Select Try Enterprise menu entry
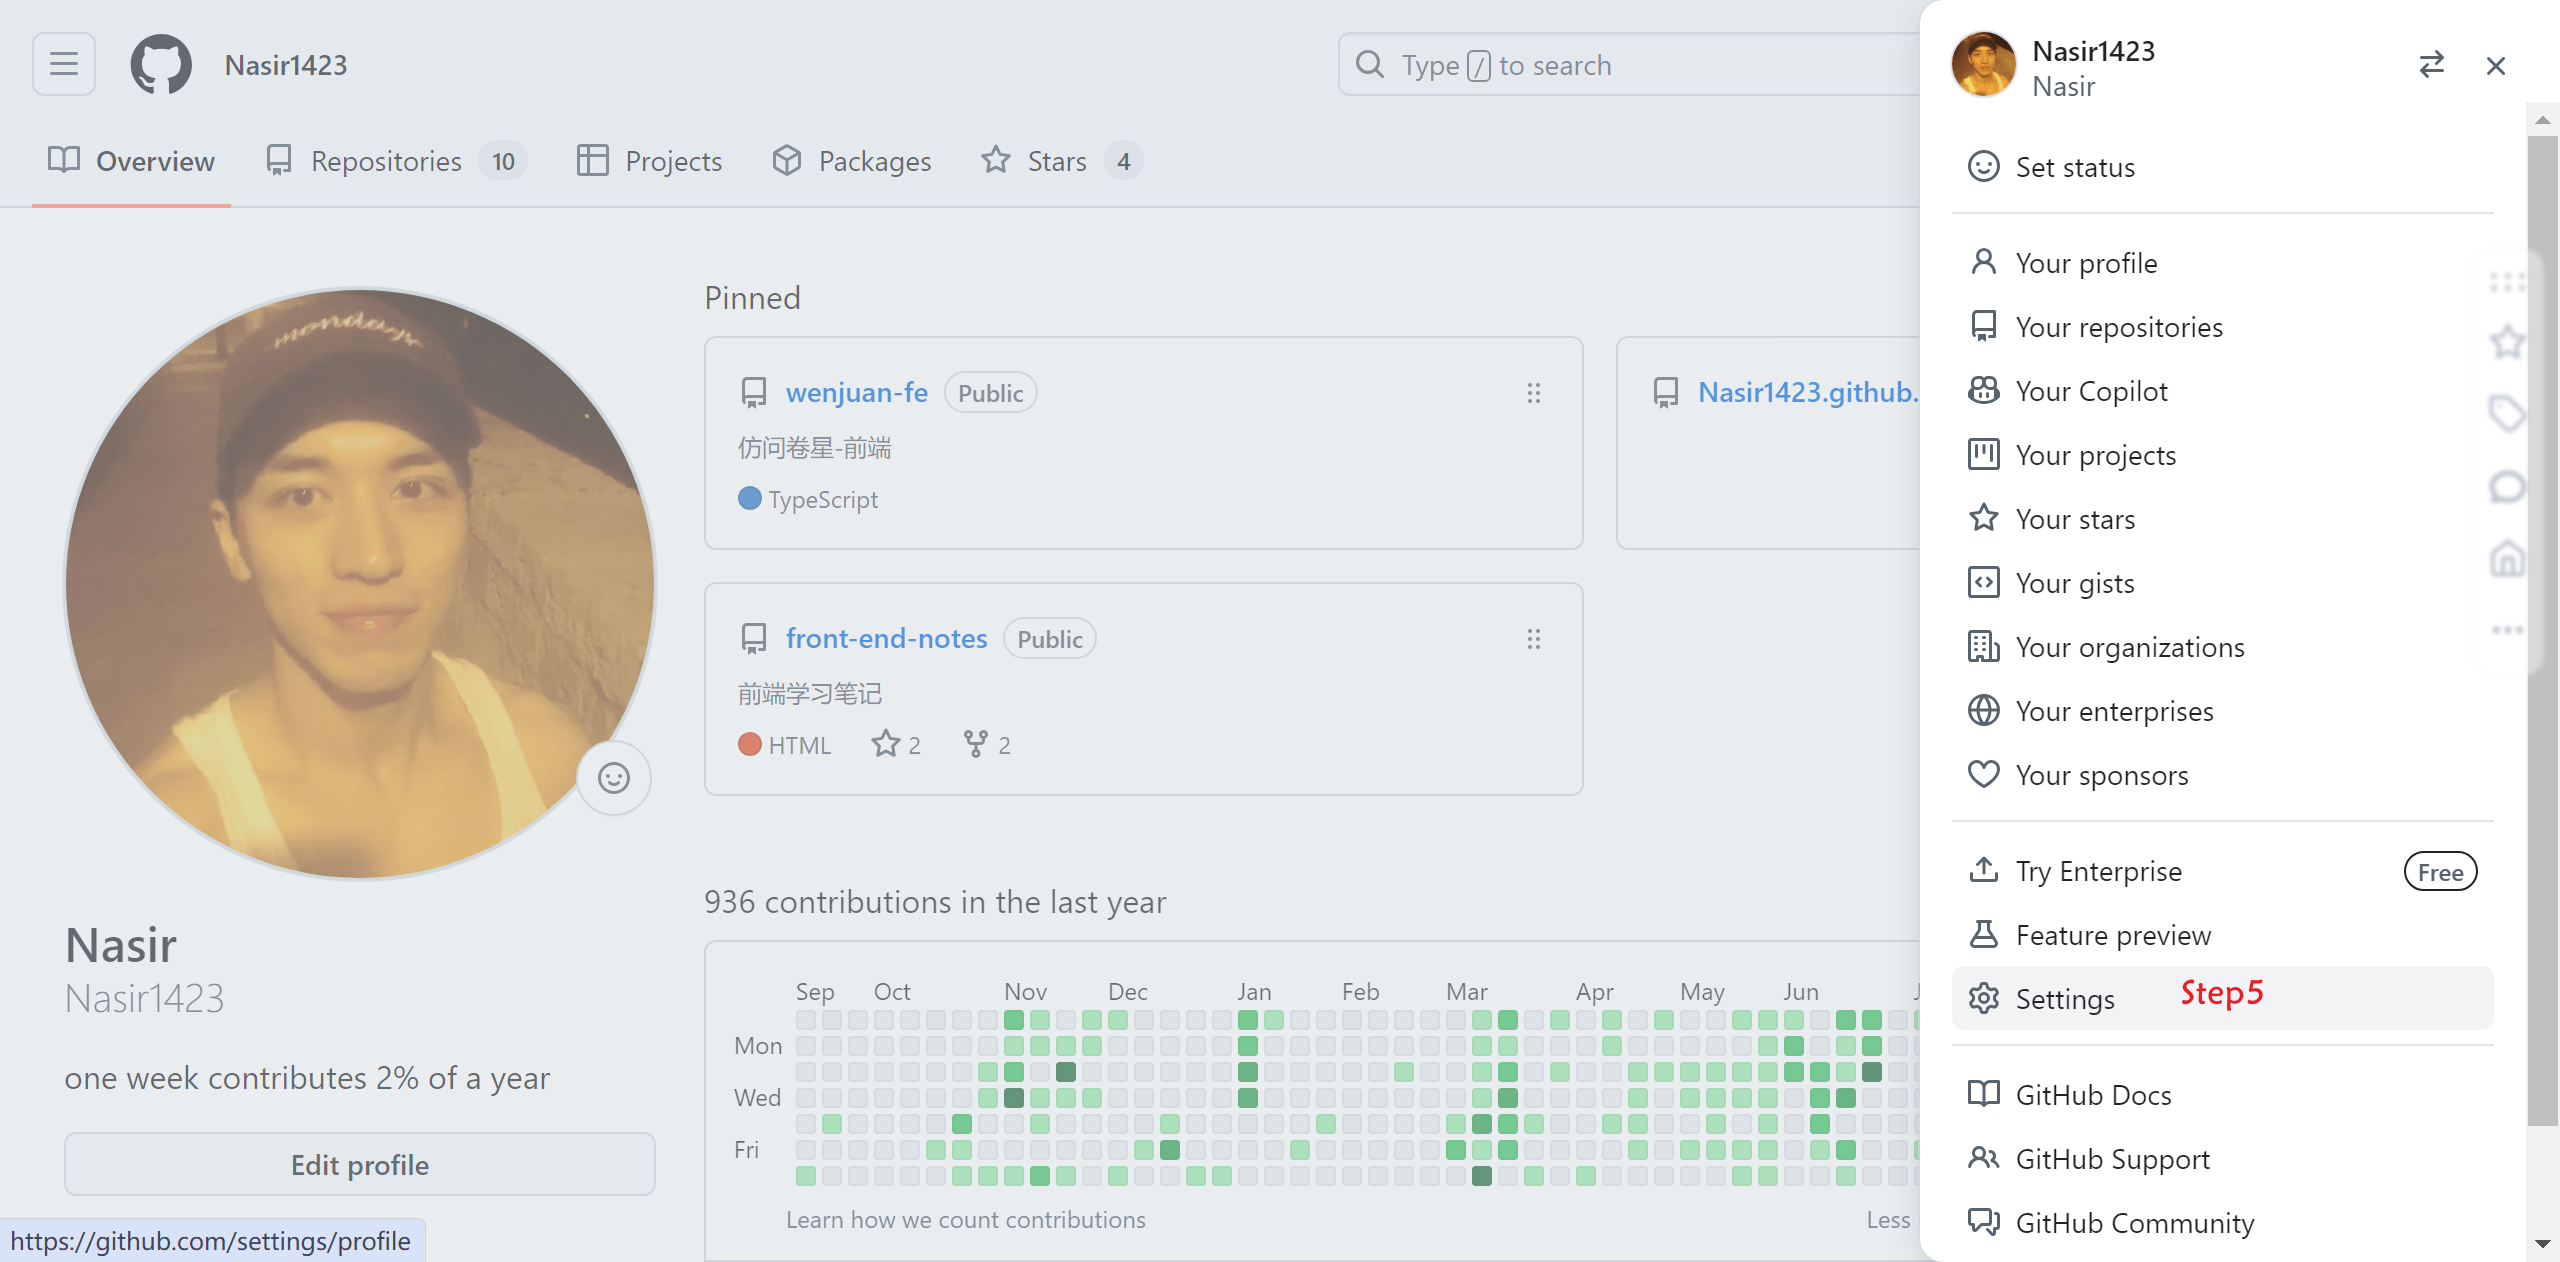This screenshot has height=1262, width=2560. click(x=2222, y=870)
